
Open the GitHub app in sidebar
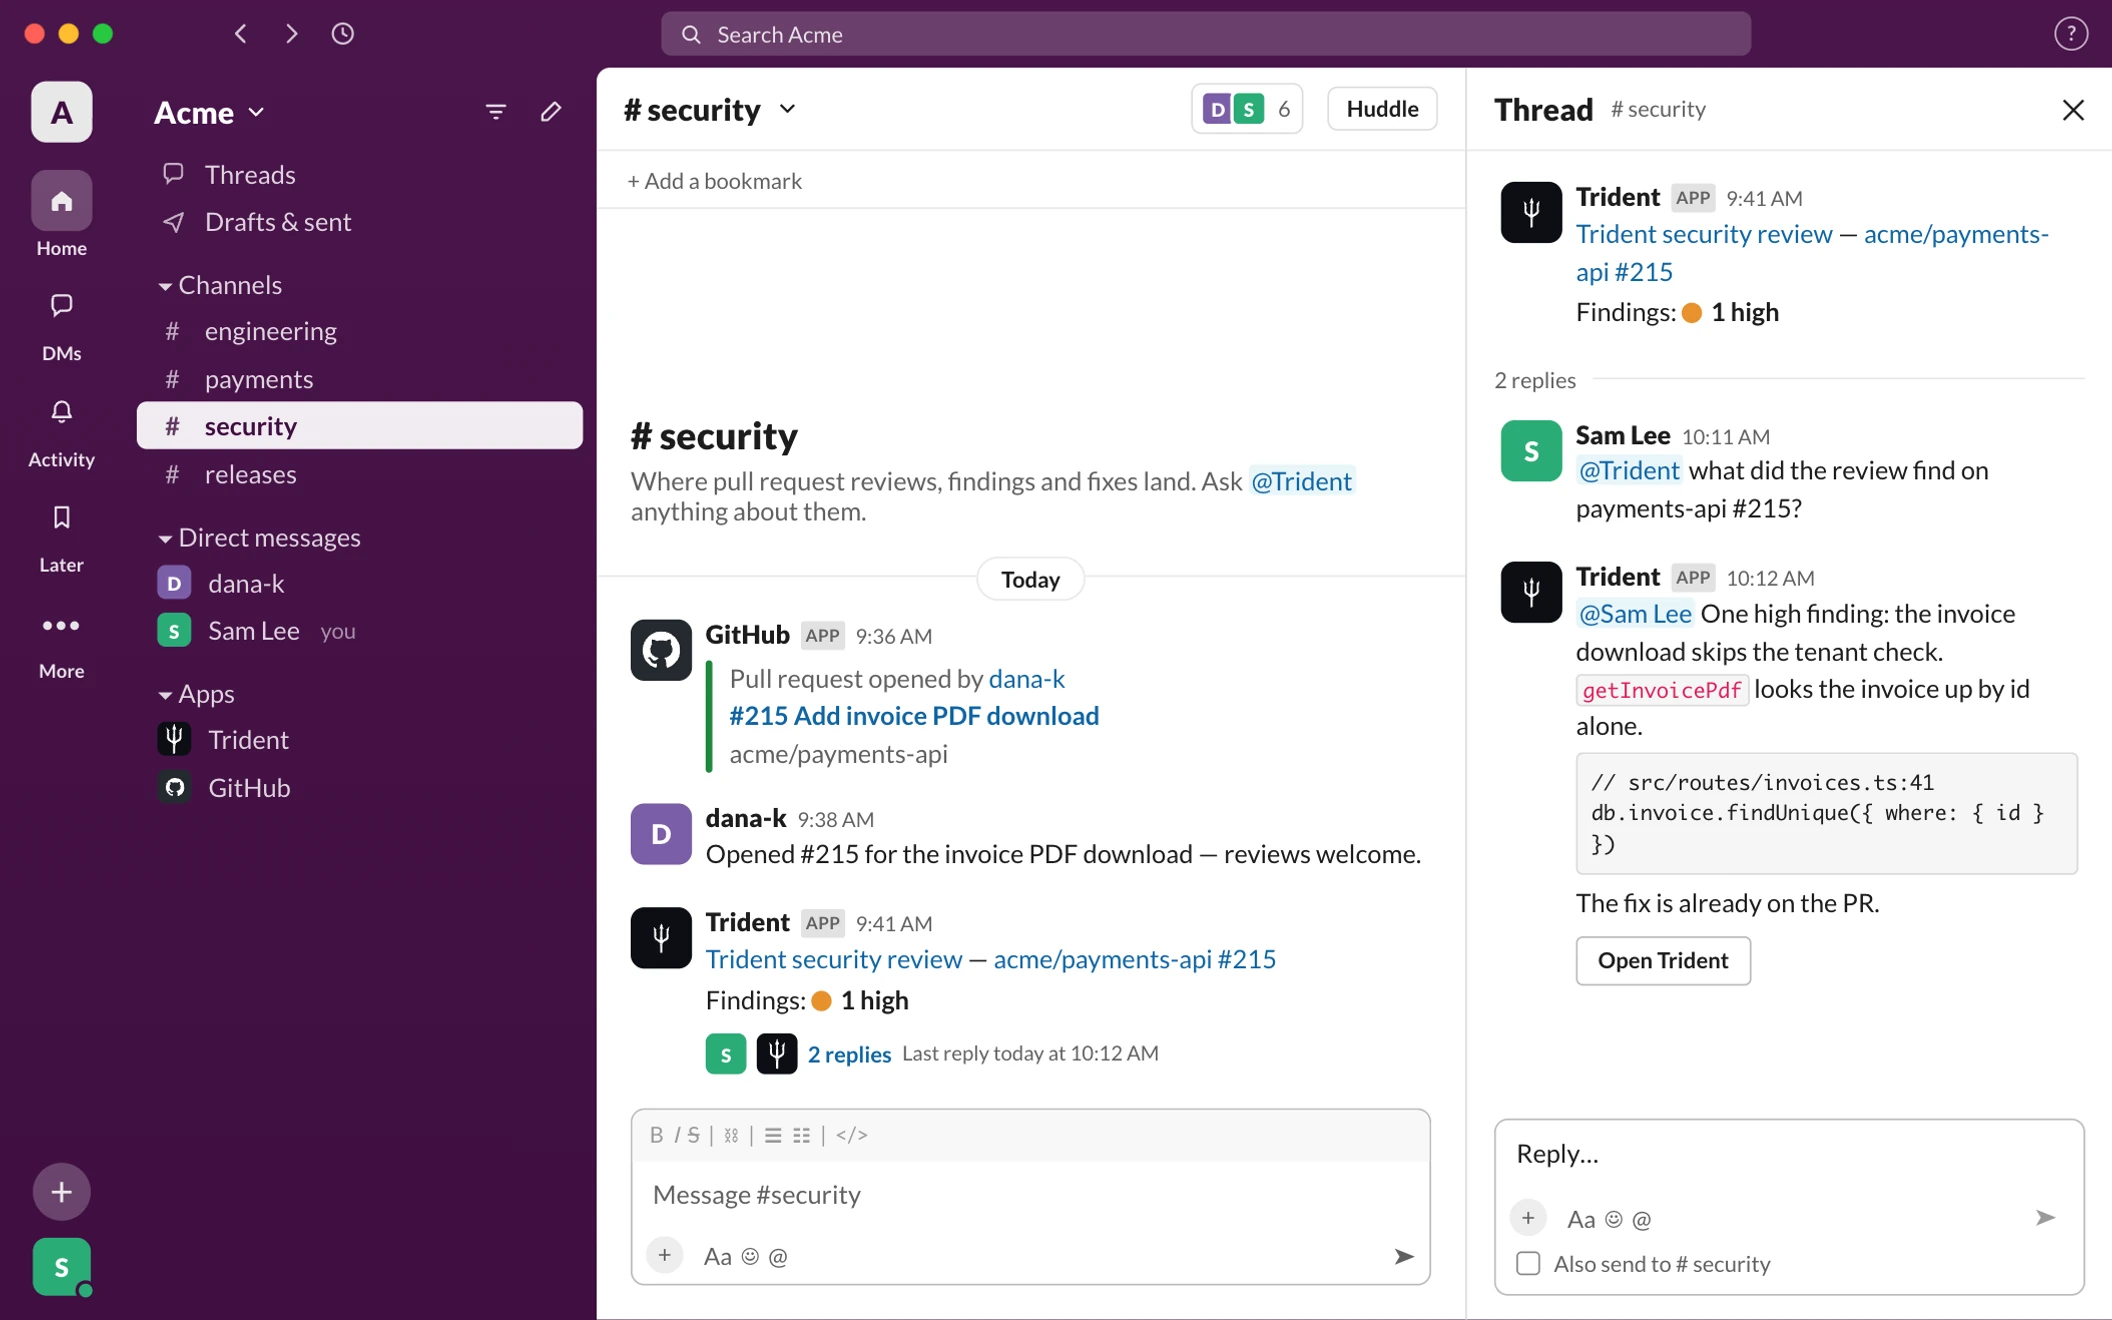pos(360,788)
